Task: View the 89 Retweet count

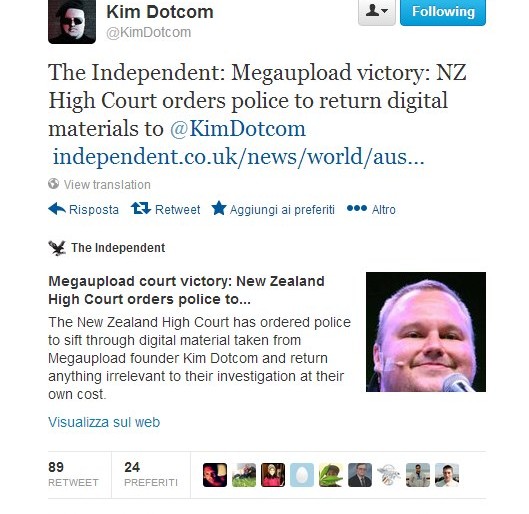Action: coord(73,475)
